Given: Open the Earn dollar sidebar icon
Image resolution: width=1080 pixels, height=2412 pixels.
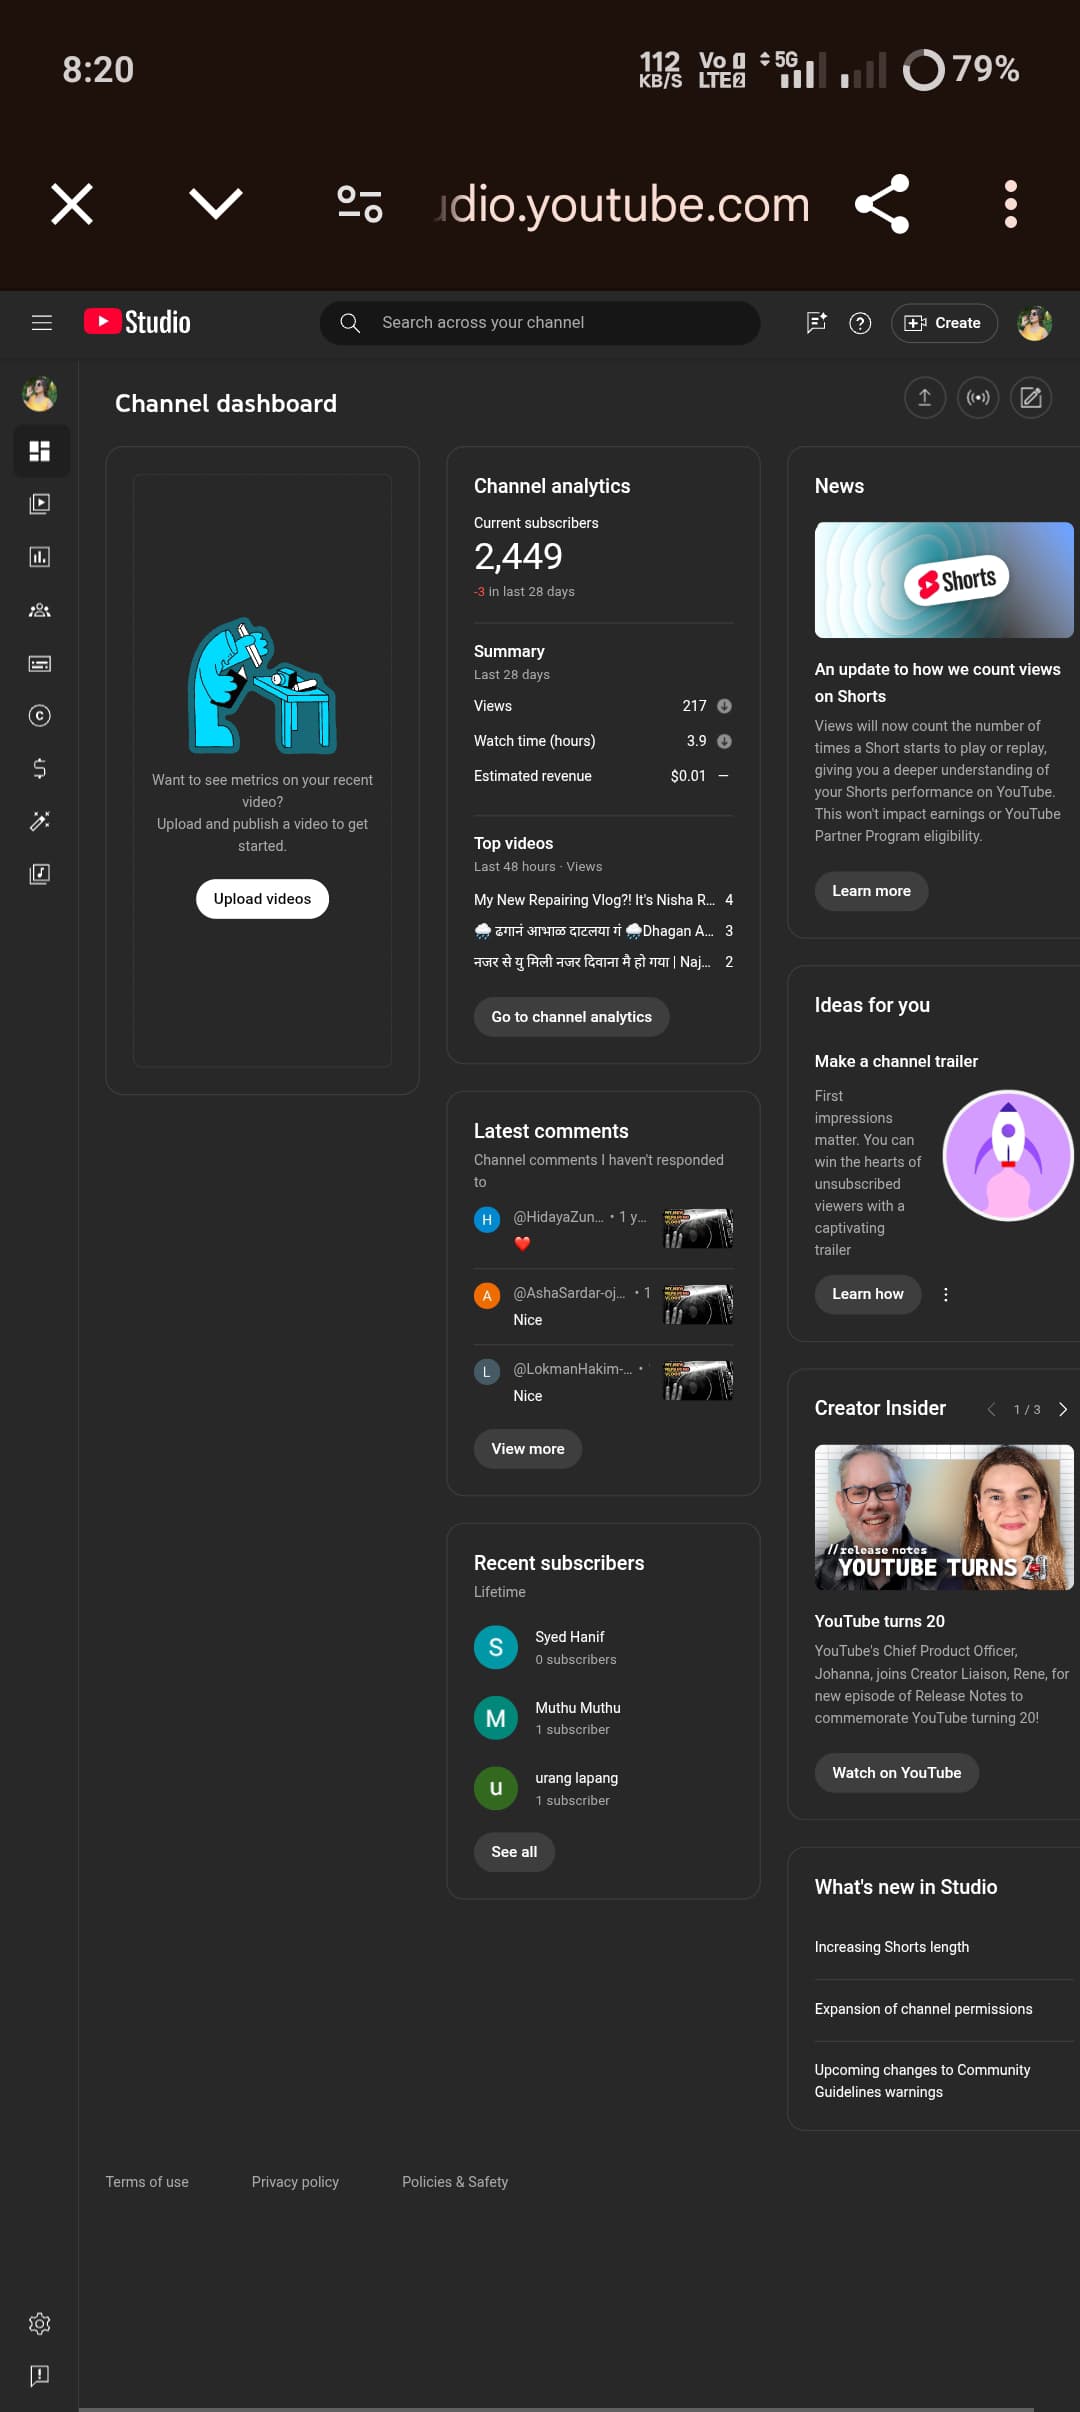Looking at the screenshot, I should point(40,768).
